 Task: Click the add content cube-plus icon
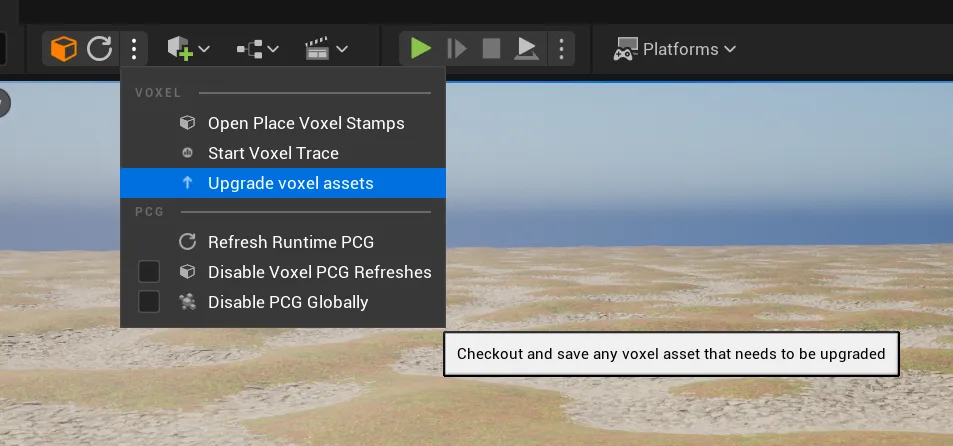[187, 48]
